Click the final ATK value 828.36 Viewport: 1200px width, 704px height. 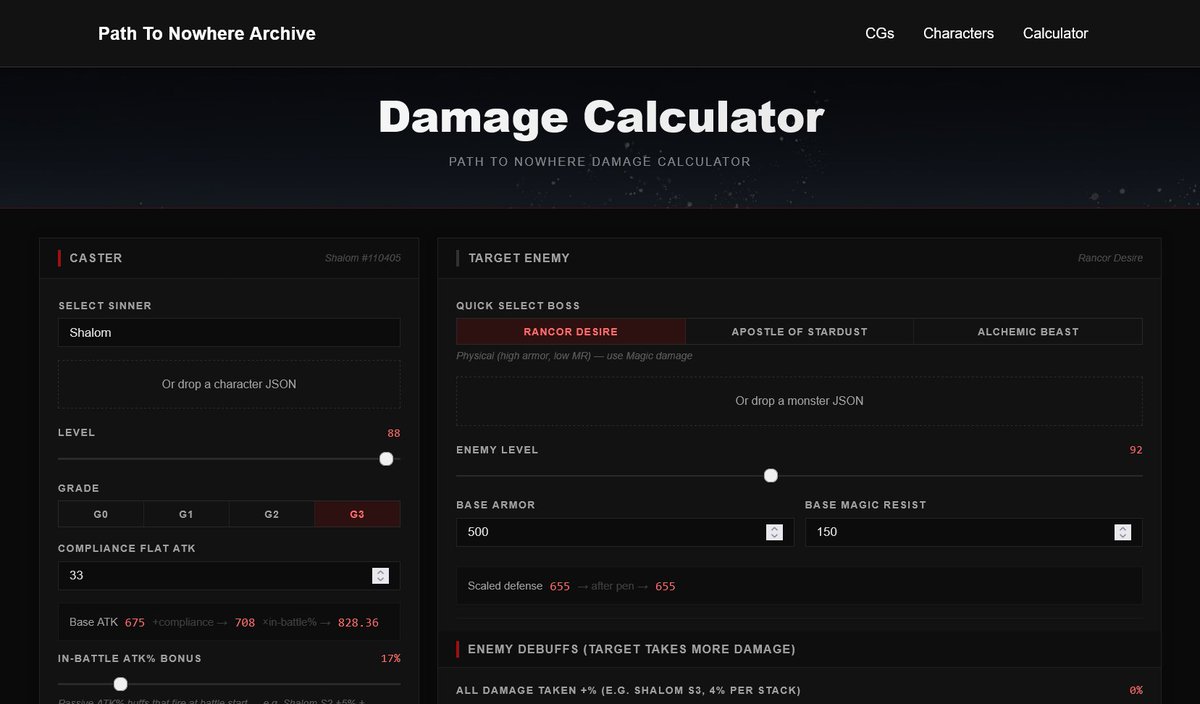358,622
